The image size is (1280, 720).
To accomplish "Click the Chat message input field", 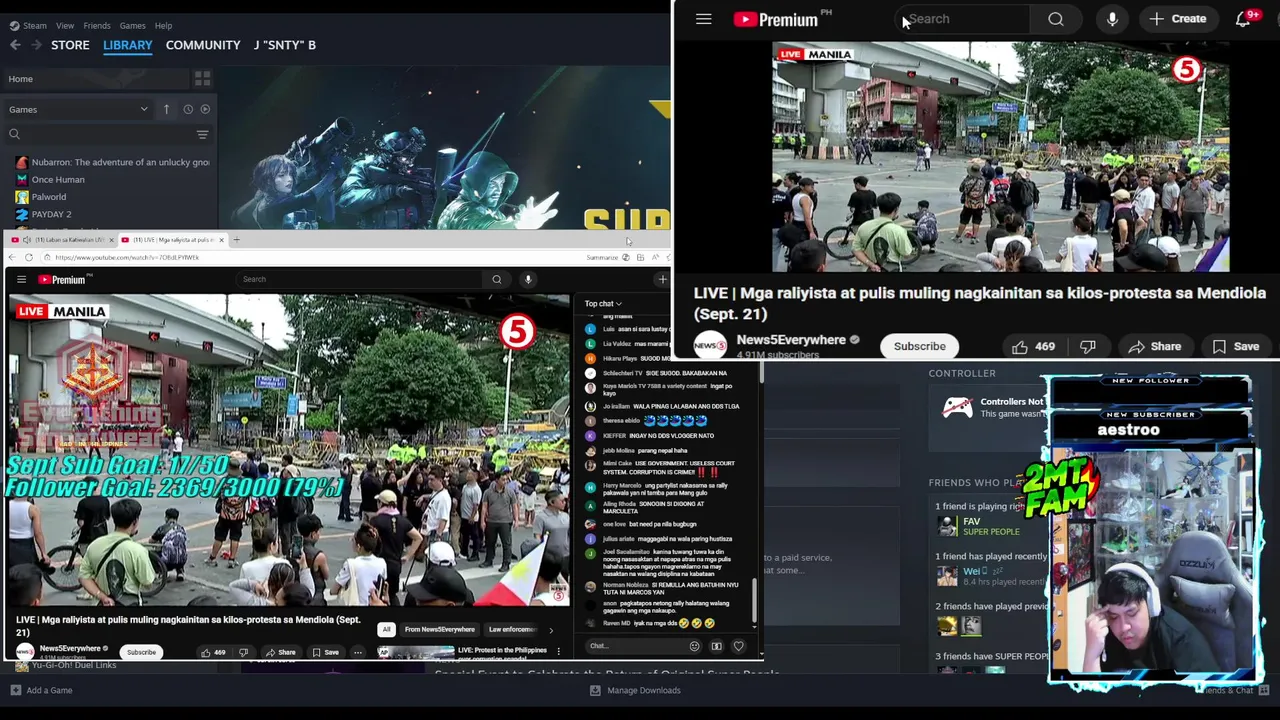I will click(635, 646).
